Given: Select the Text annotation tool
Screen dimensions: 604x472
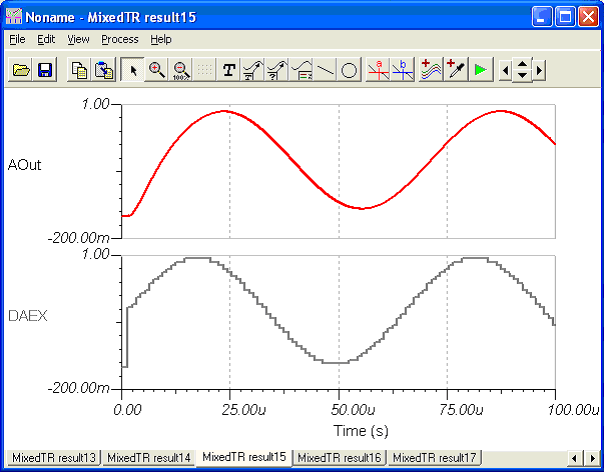Looking at the screenshot, I should click(x=229, y=70).
